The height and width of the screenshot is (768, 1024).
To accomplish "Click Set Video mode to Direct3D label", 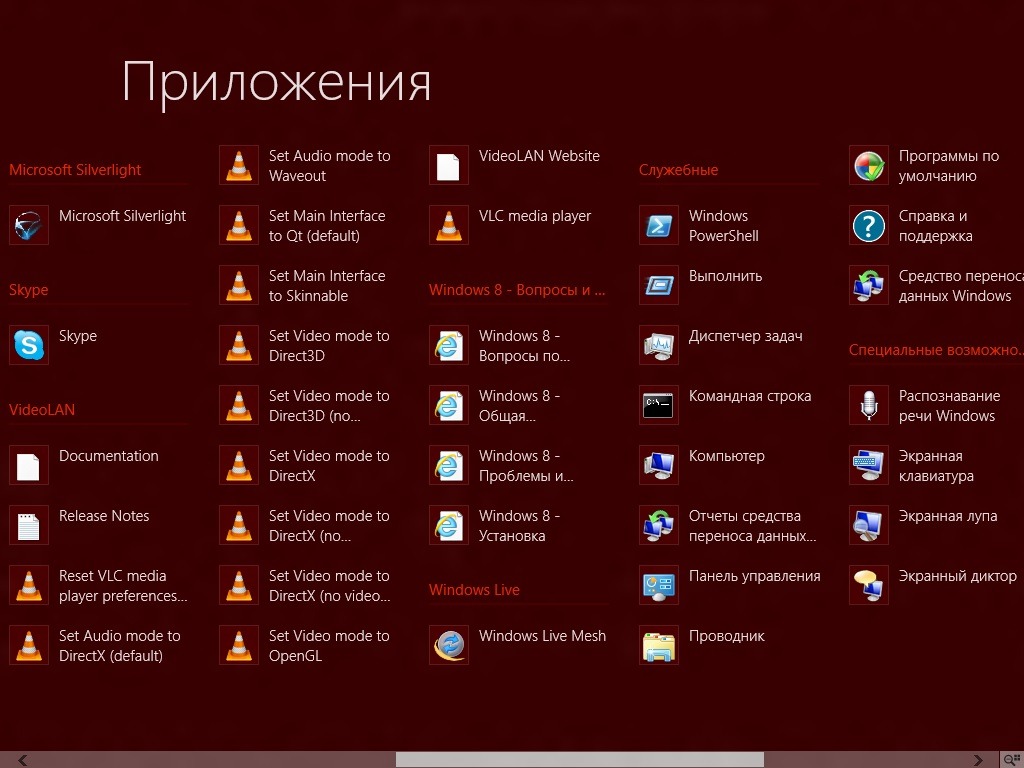I will click(329, 345).
